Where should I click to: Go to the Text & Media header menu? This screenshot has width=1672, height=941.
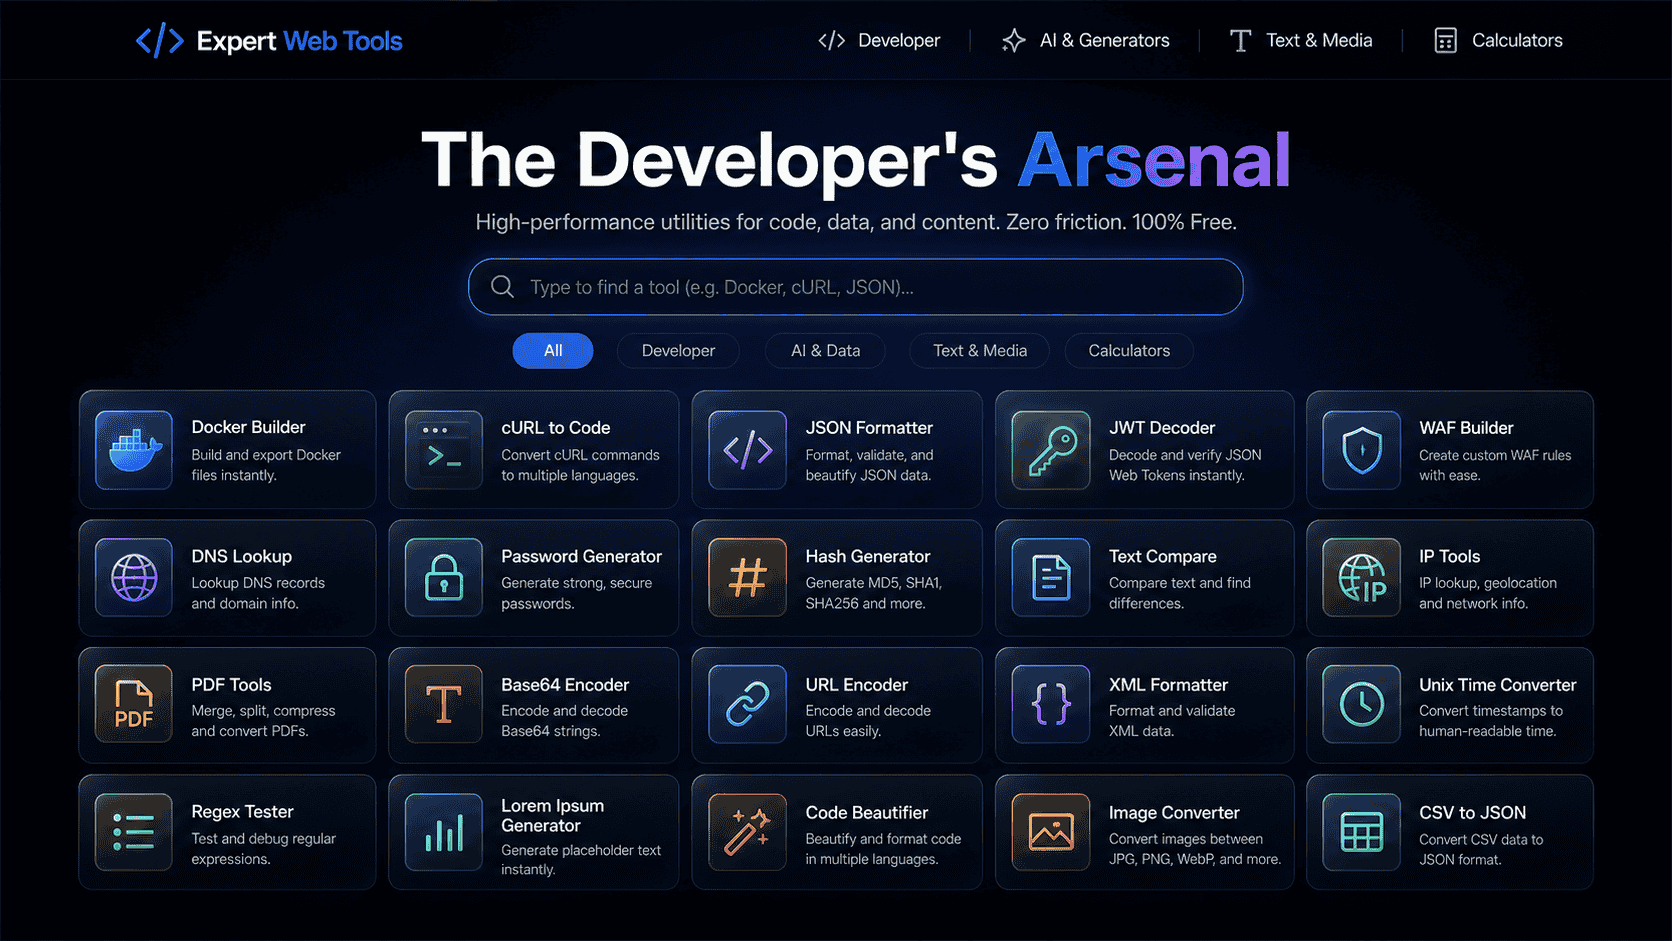click(1300, 40)
